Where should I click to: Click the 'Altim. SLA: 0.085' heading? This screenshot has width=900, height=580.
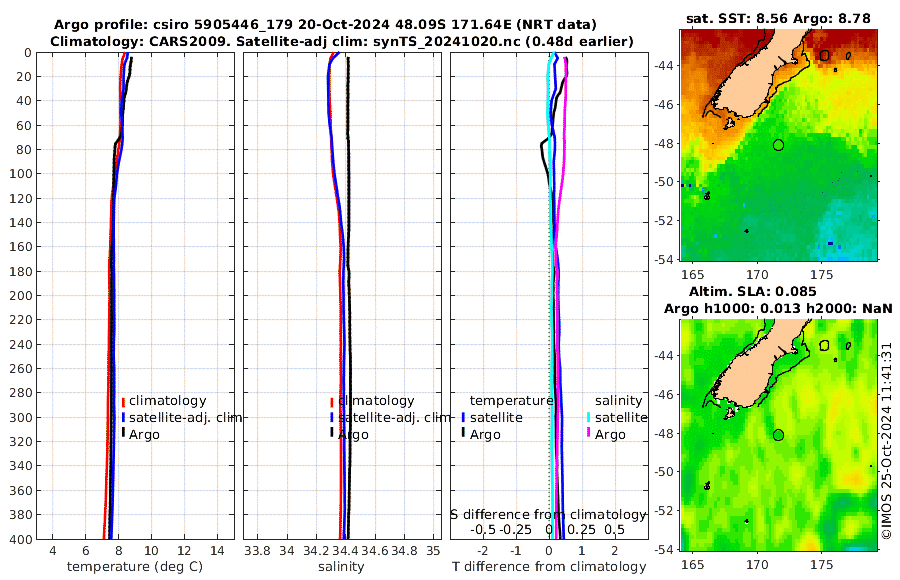point(752,291)
